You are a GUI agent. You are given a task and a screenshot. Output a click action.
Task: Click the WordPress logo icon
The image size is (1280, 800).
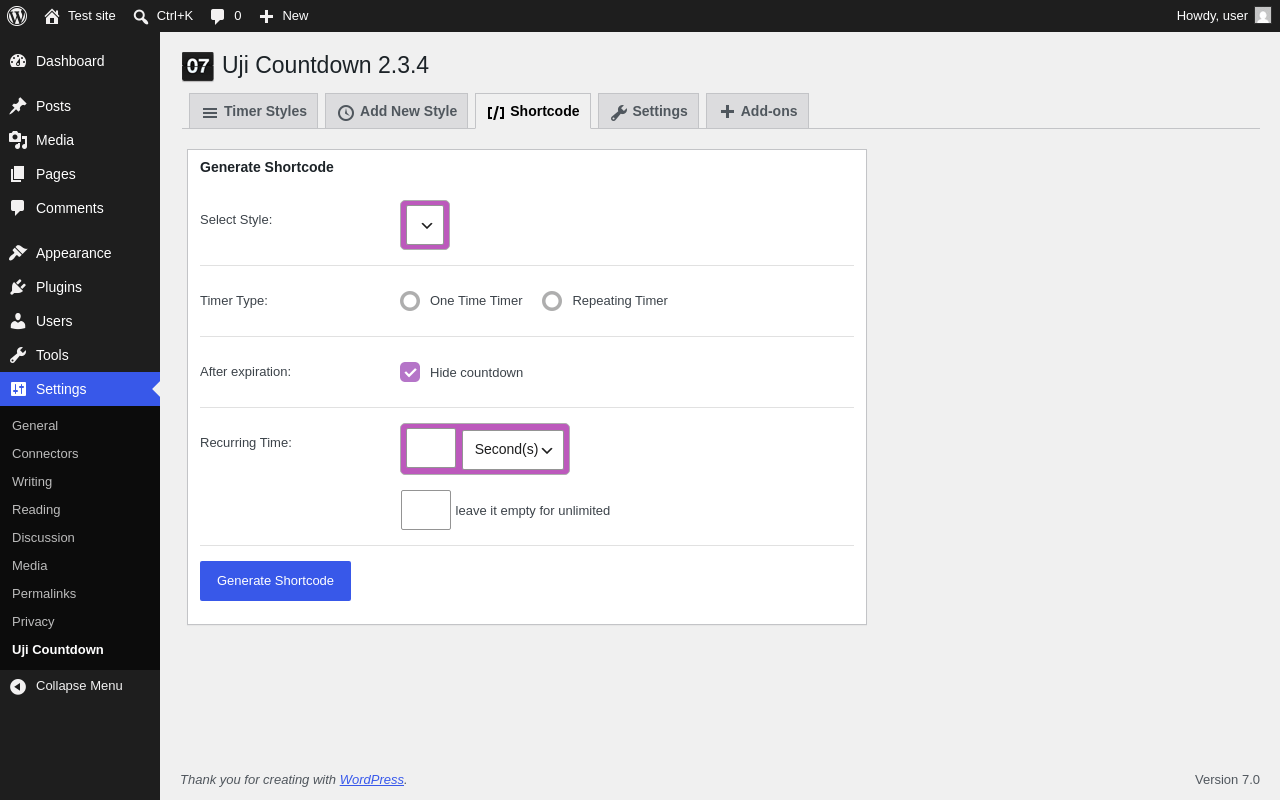(17, 16)
